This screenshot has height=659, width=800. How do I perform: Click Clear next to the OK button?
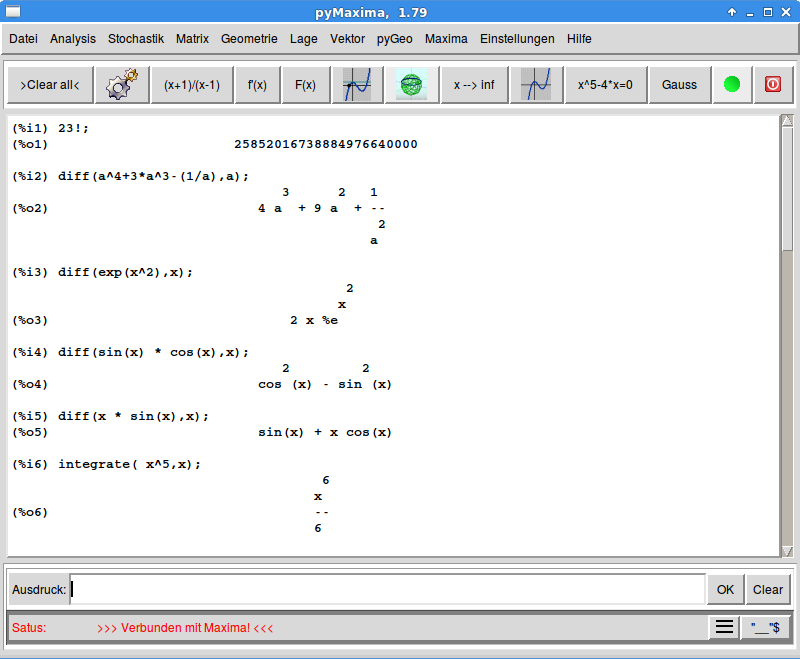coord(768,590)
